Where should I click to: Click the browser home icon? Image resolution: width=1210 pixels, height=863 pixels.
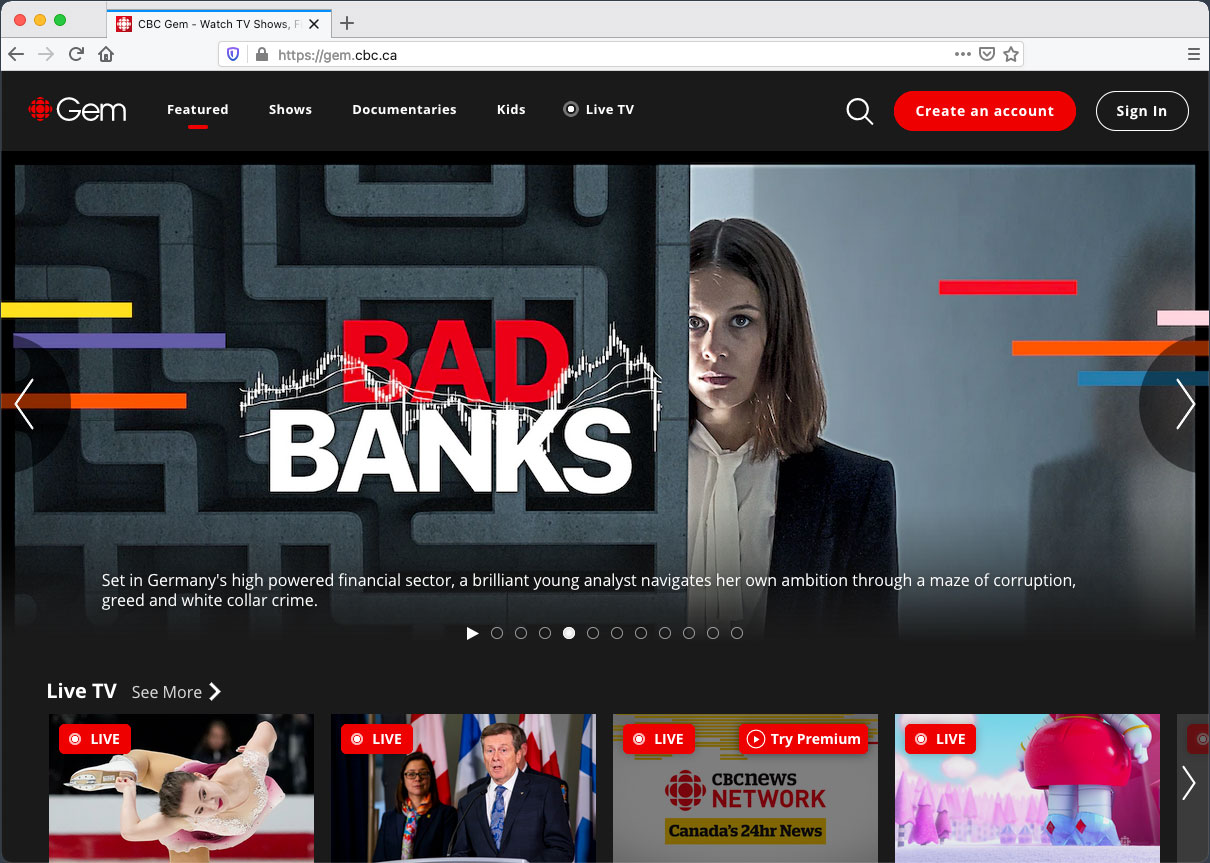click(x=106, y=54)
